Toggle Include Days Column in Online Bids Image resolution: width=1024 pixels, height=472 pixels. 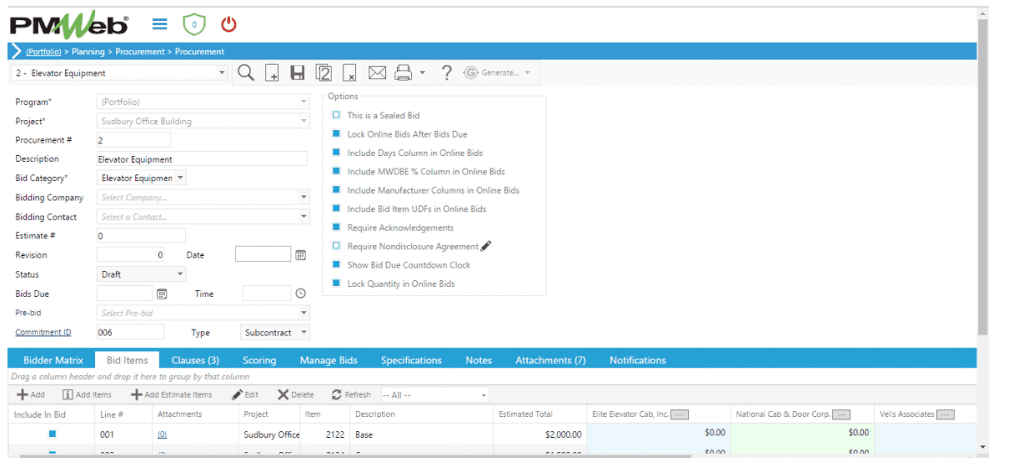coord(336,153)
